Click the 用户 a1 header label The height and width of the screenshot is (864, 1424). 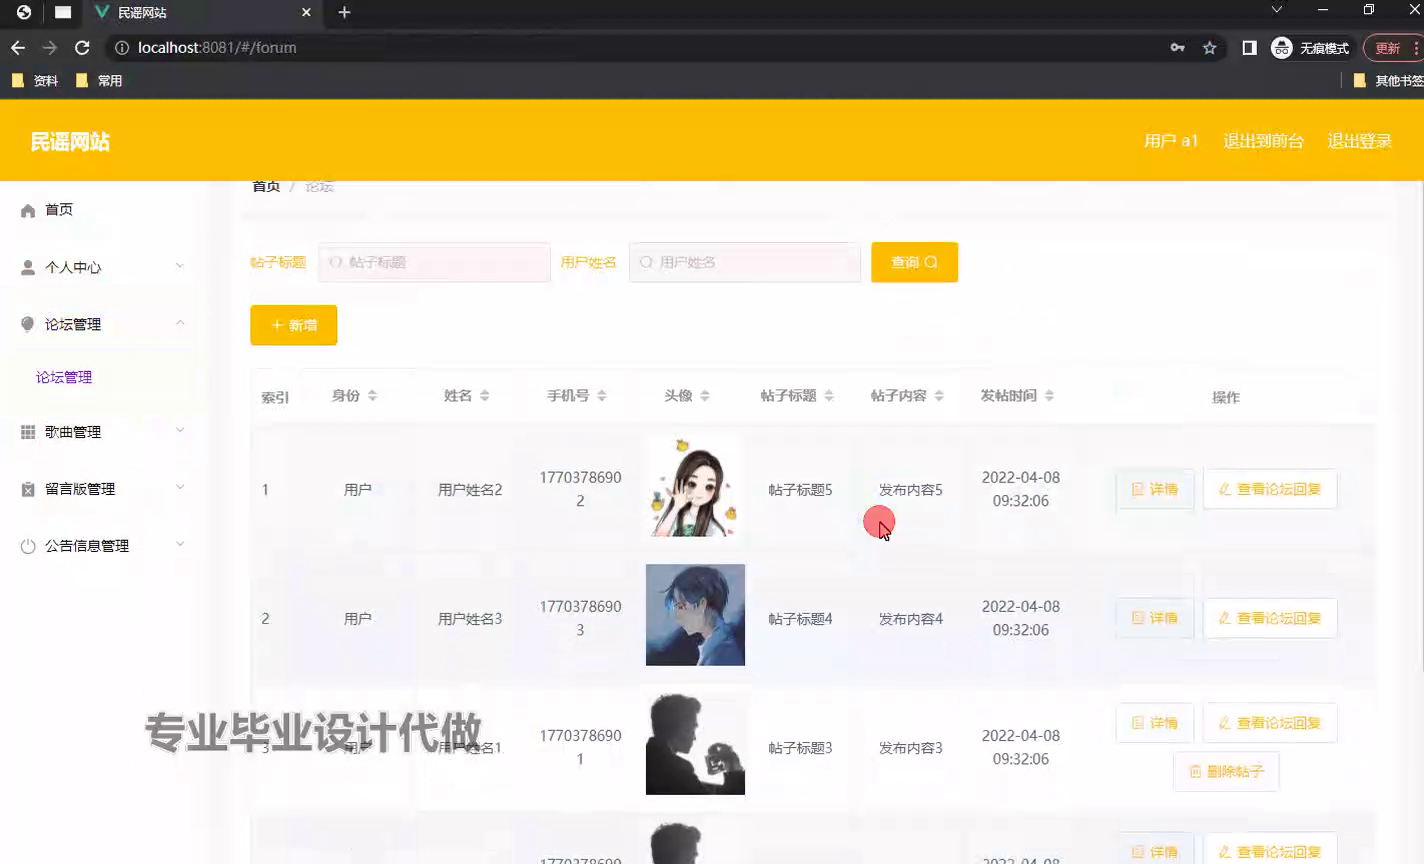[1171, 141]
